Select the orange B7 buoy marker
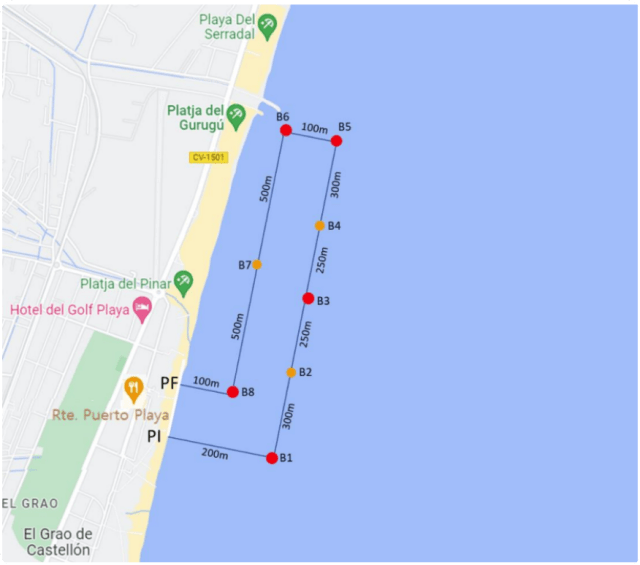The height and width of the screenshot is (565, 640). point(257,265)
